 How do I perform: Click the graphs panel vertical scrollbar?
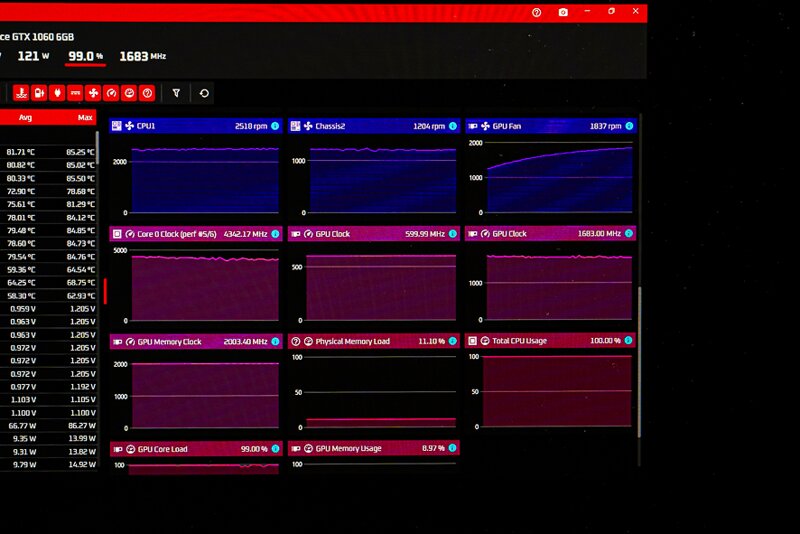coord(639,362)
